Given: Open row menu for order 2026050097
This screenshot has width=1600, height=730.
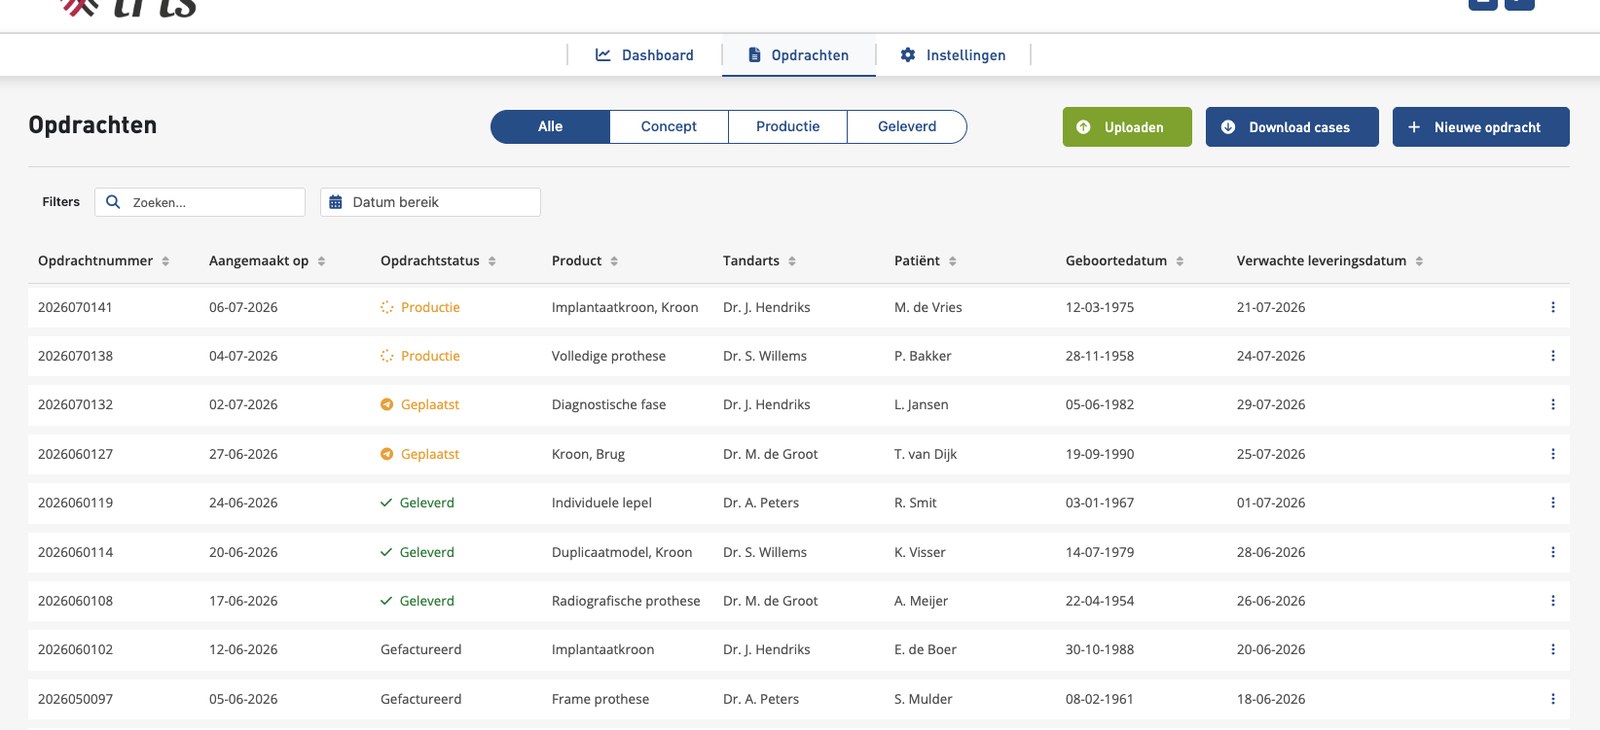Looking at the screenshot, I should point(1553,699).
